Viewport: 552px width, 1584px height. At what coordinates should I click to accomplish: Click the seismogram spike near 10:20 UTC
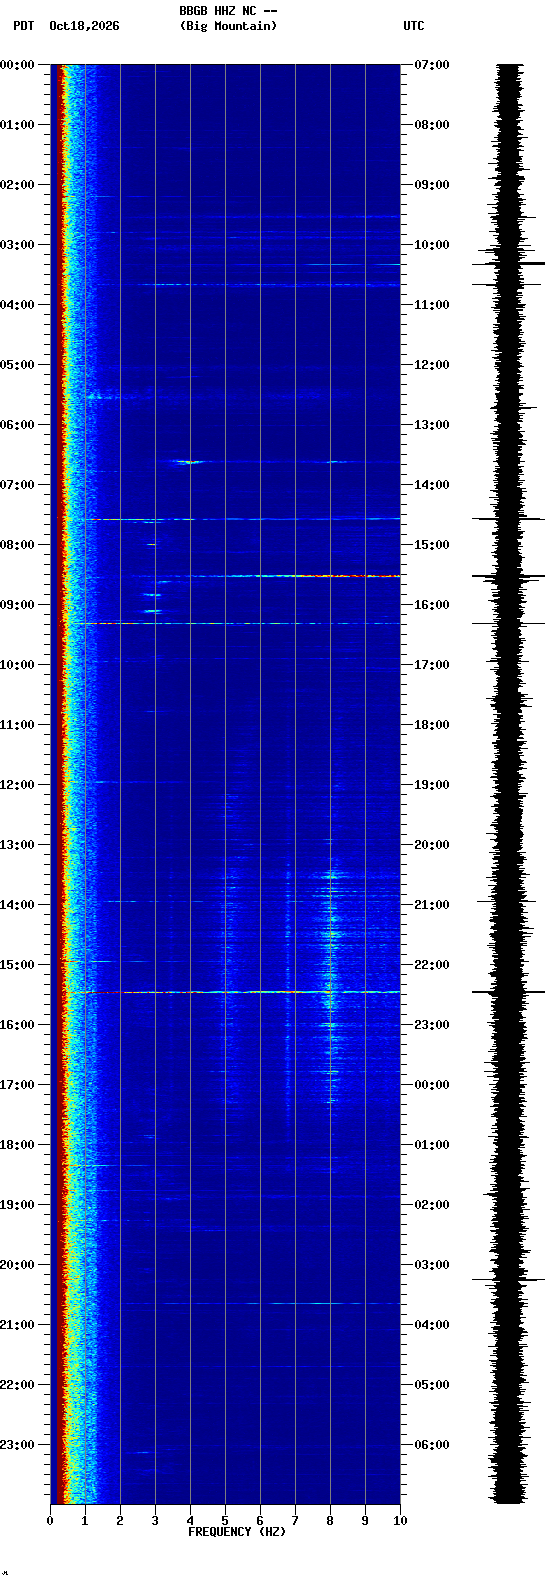pyautogui.click(x=509, y=264)
